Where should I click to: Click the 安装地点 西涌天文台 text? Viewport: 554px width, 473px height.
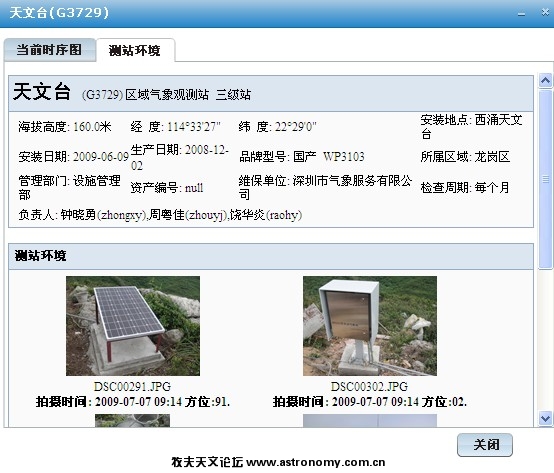472,126
